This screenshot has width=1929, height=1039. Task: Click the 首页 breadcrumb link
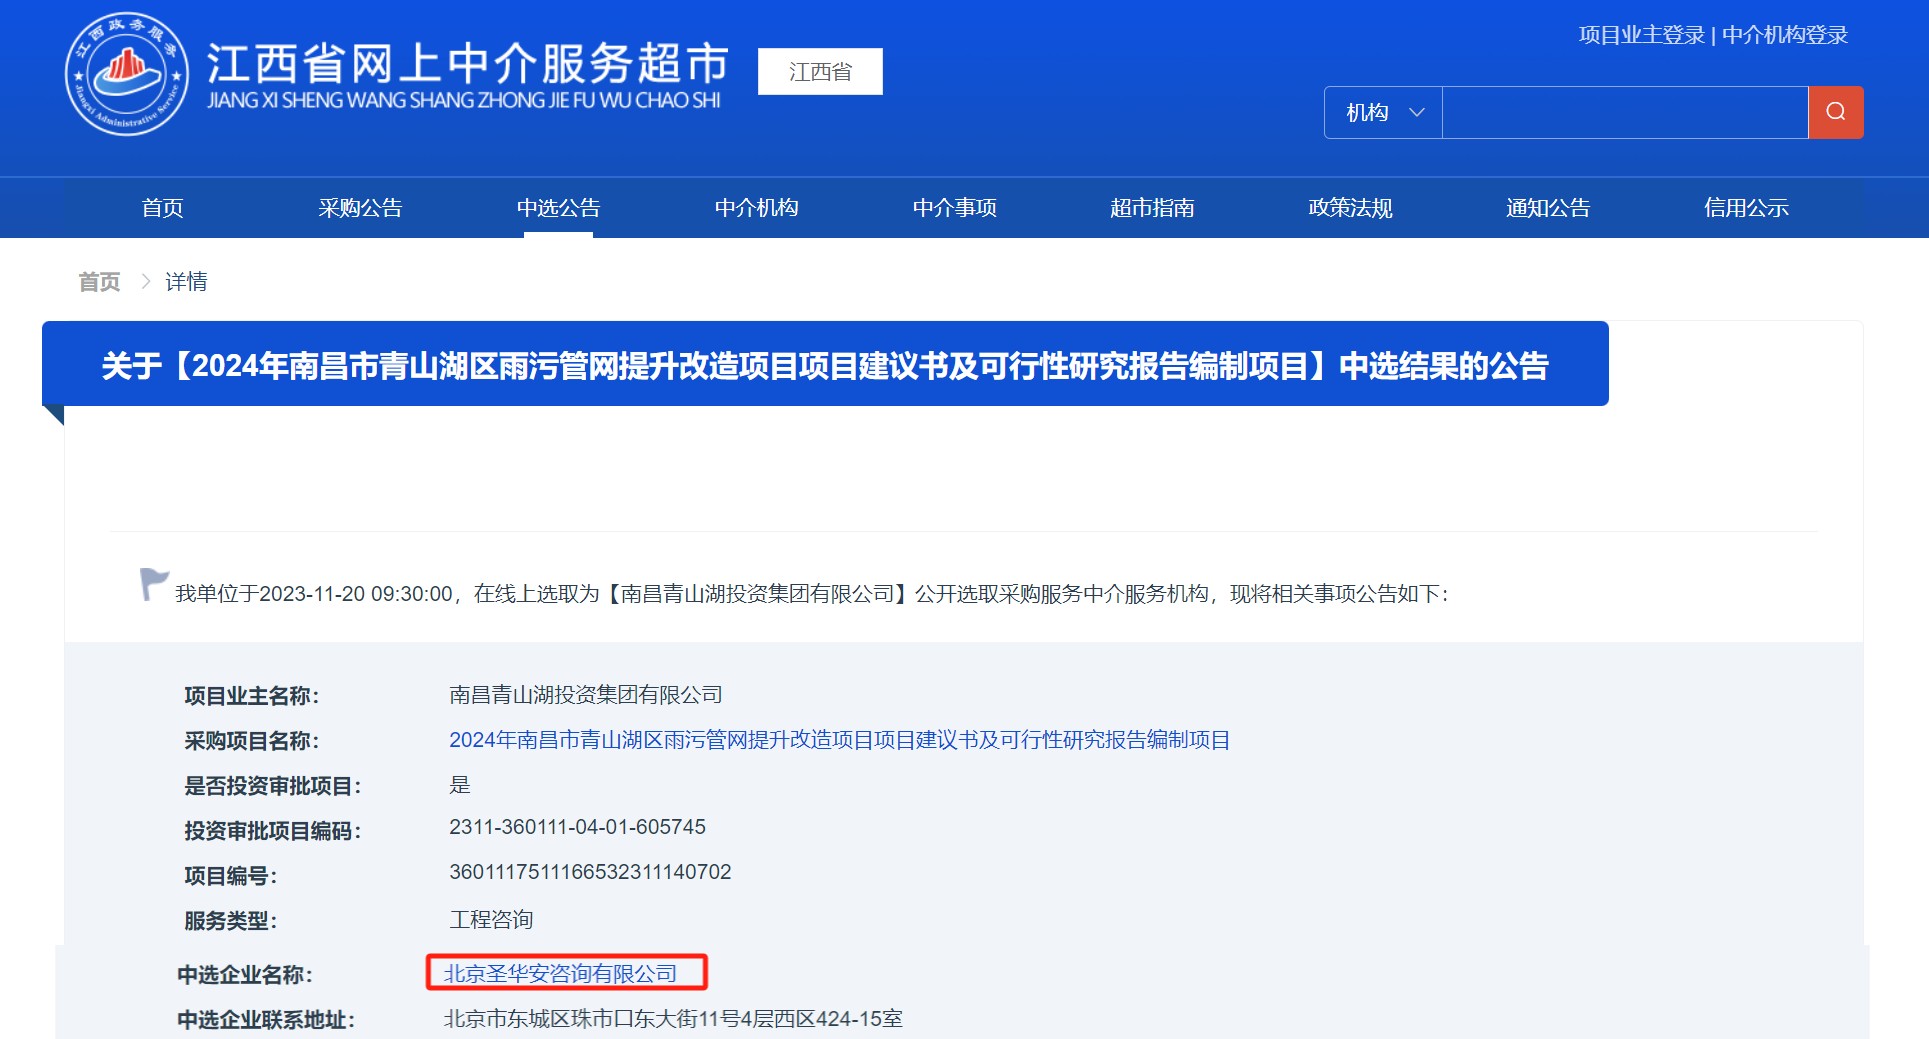click(99, 282)
